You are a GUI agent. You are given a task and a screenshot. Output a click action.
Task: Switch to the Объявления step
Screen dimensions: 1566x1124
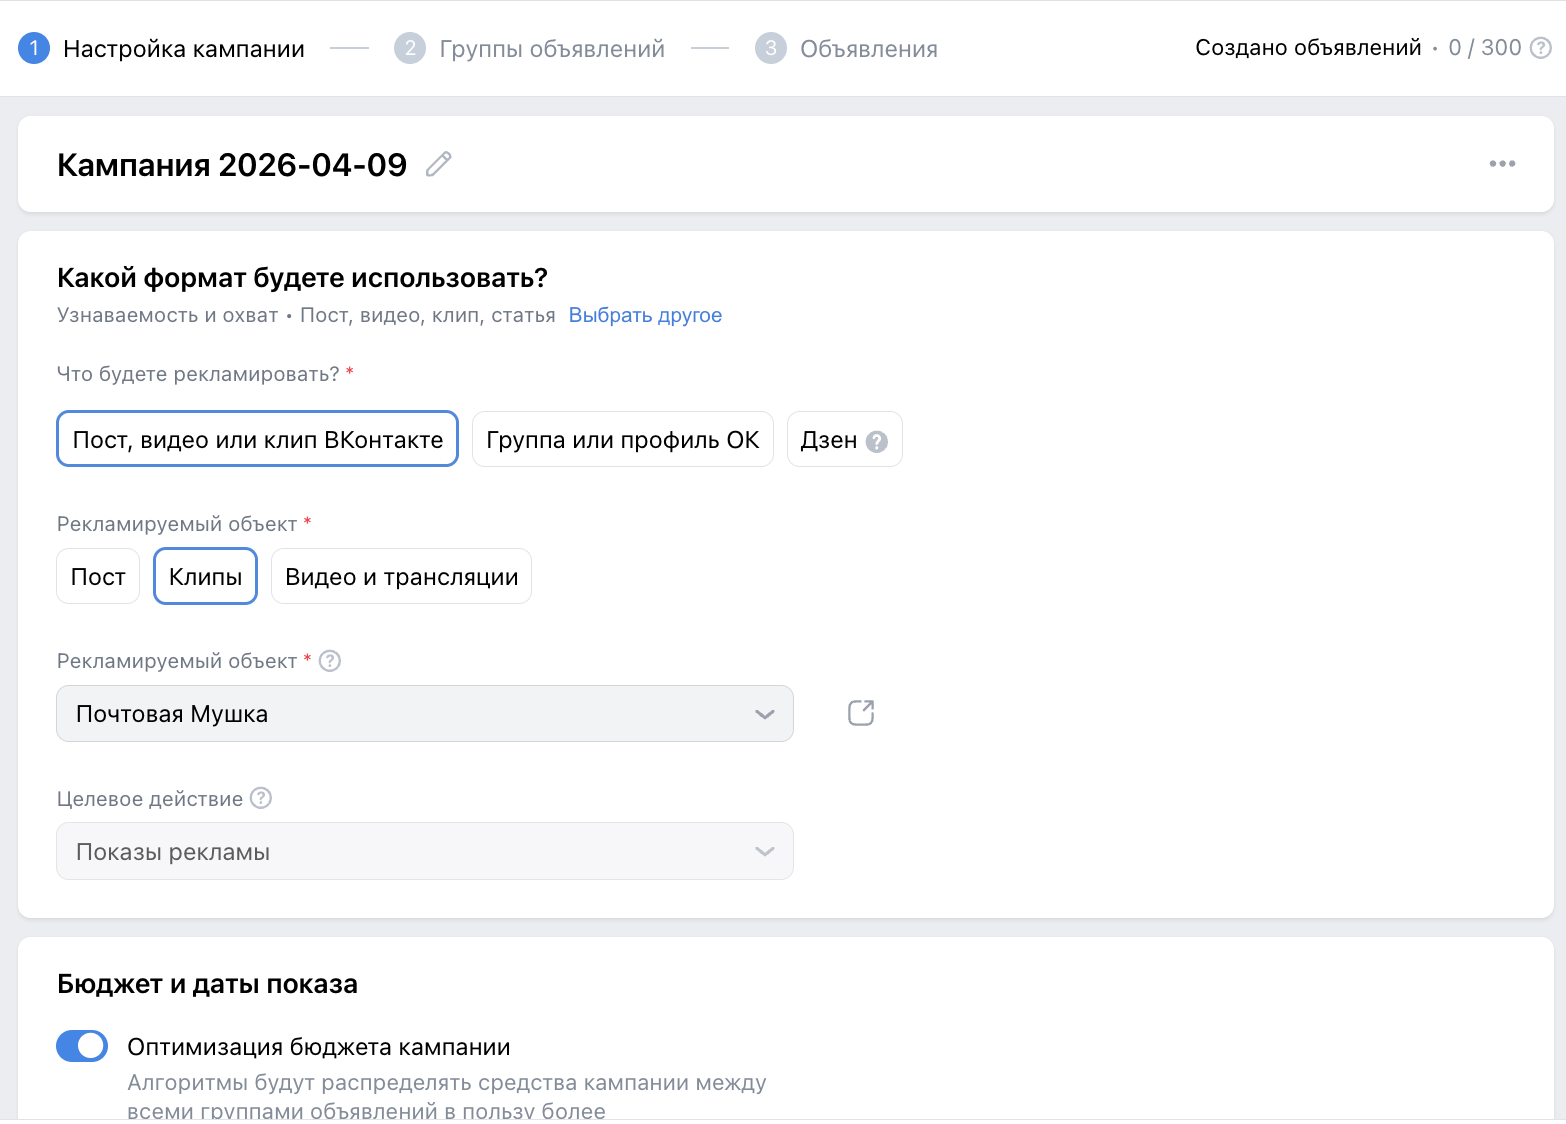coord(868,47)
